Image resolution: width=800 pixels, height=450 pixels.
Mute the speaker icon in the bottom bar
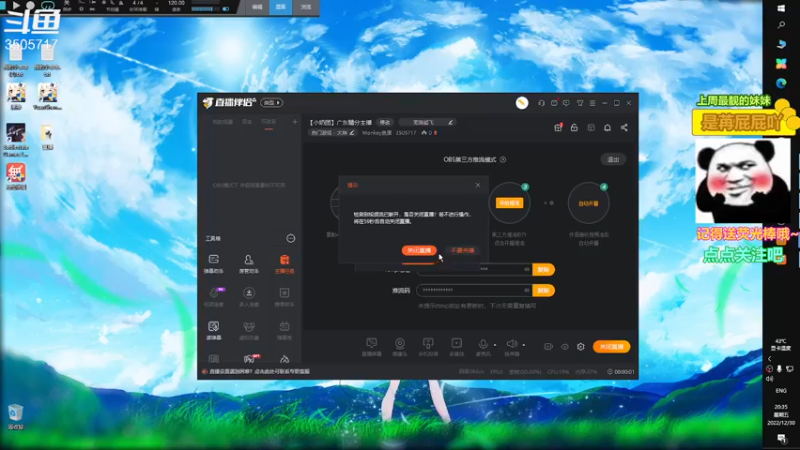511,344
